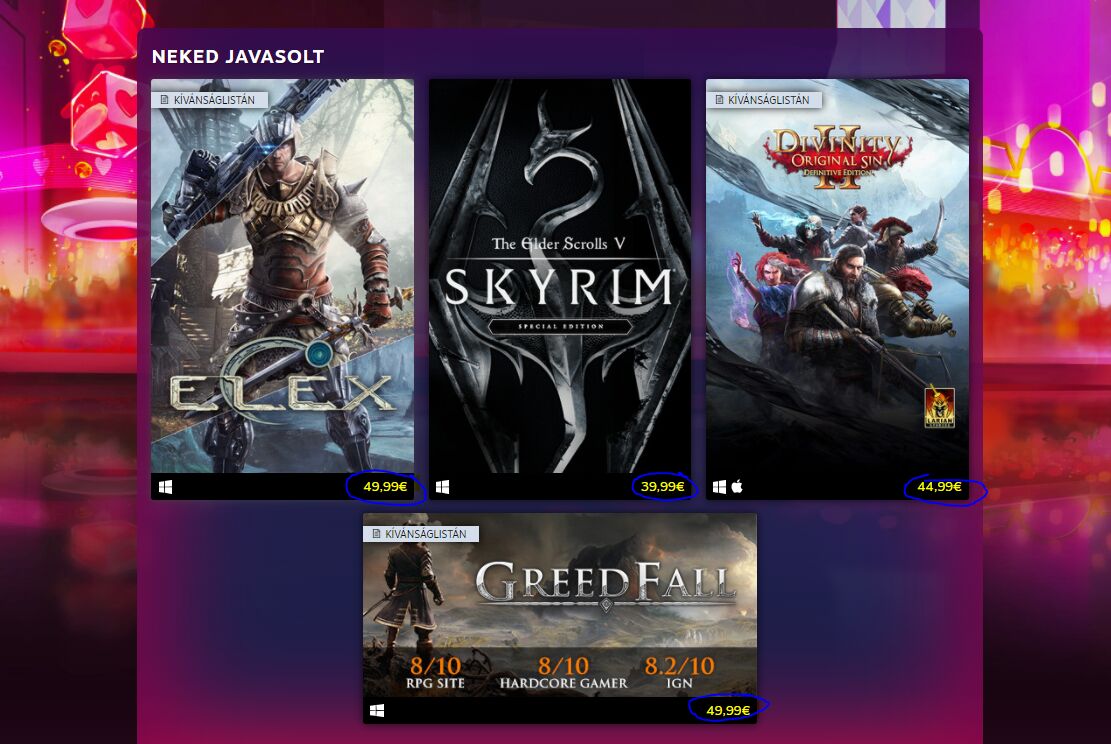Click the Divinity price 44,99€
The width and height of the screenshot is (1111, 744).
939,487
